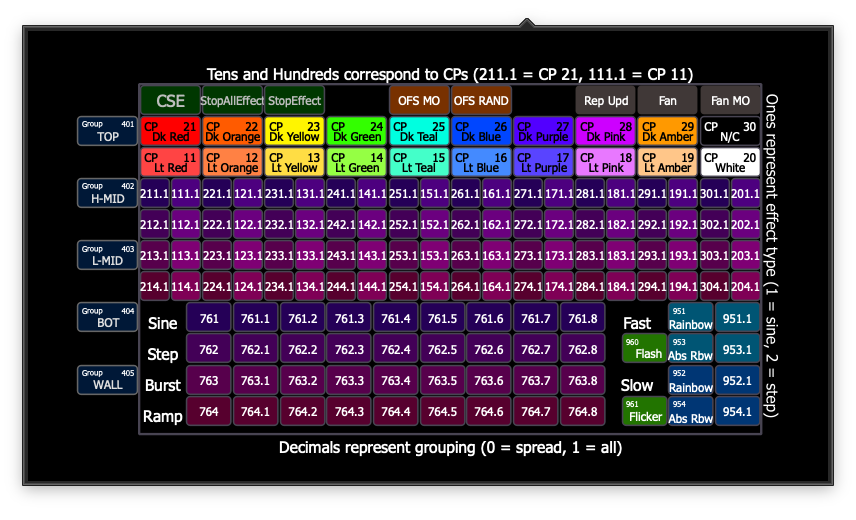
Task: Trigger effect cell 301.1
Action: [x=715, y=194]
